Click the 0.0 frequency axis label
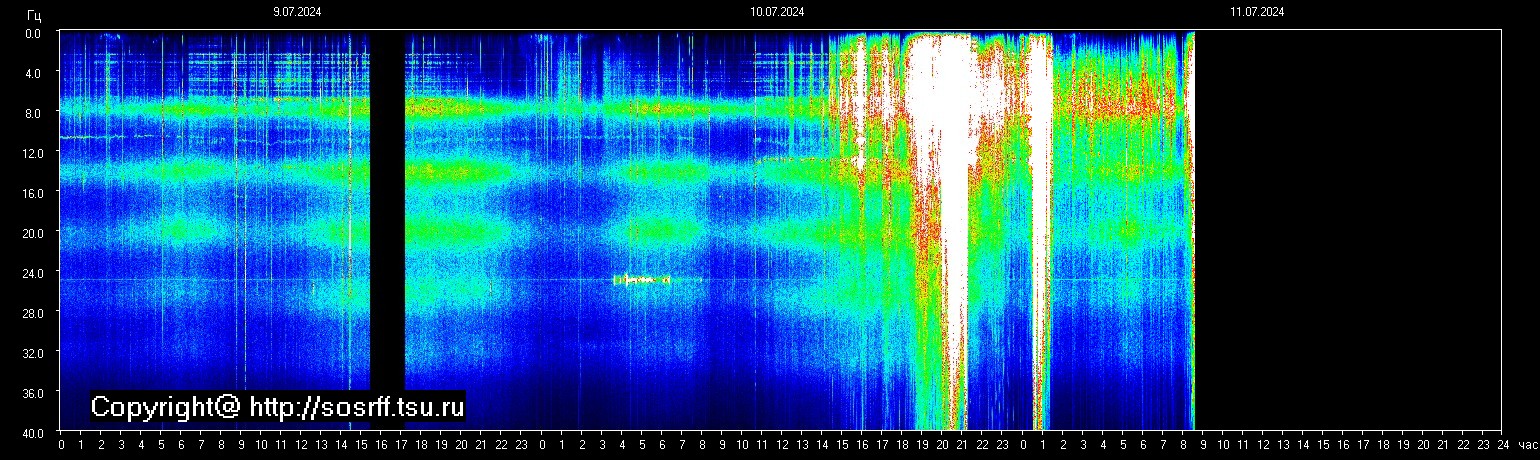The image size is (1540, 460). (33, 33)
